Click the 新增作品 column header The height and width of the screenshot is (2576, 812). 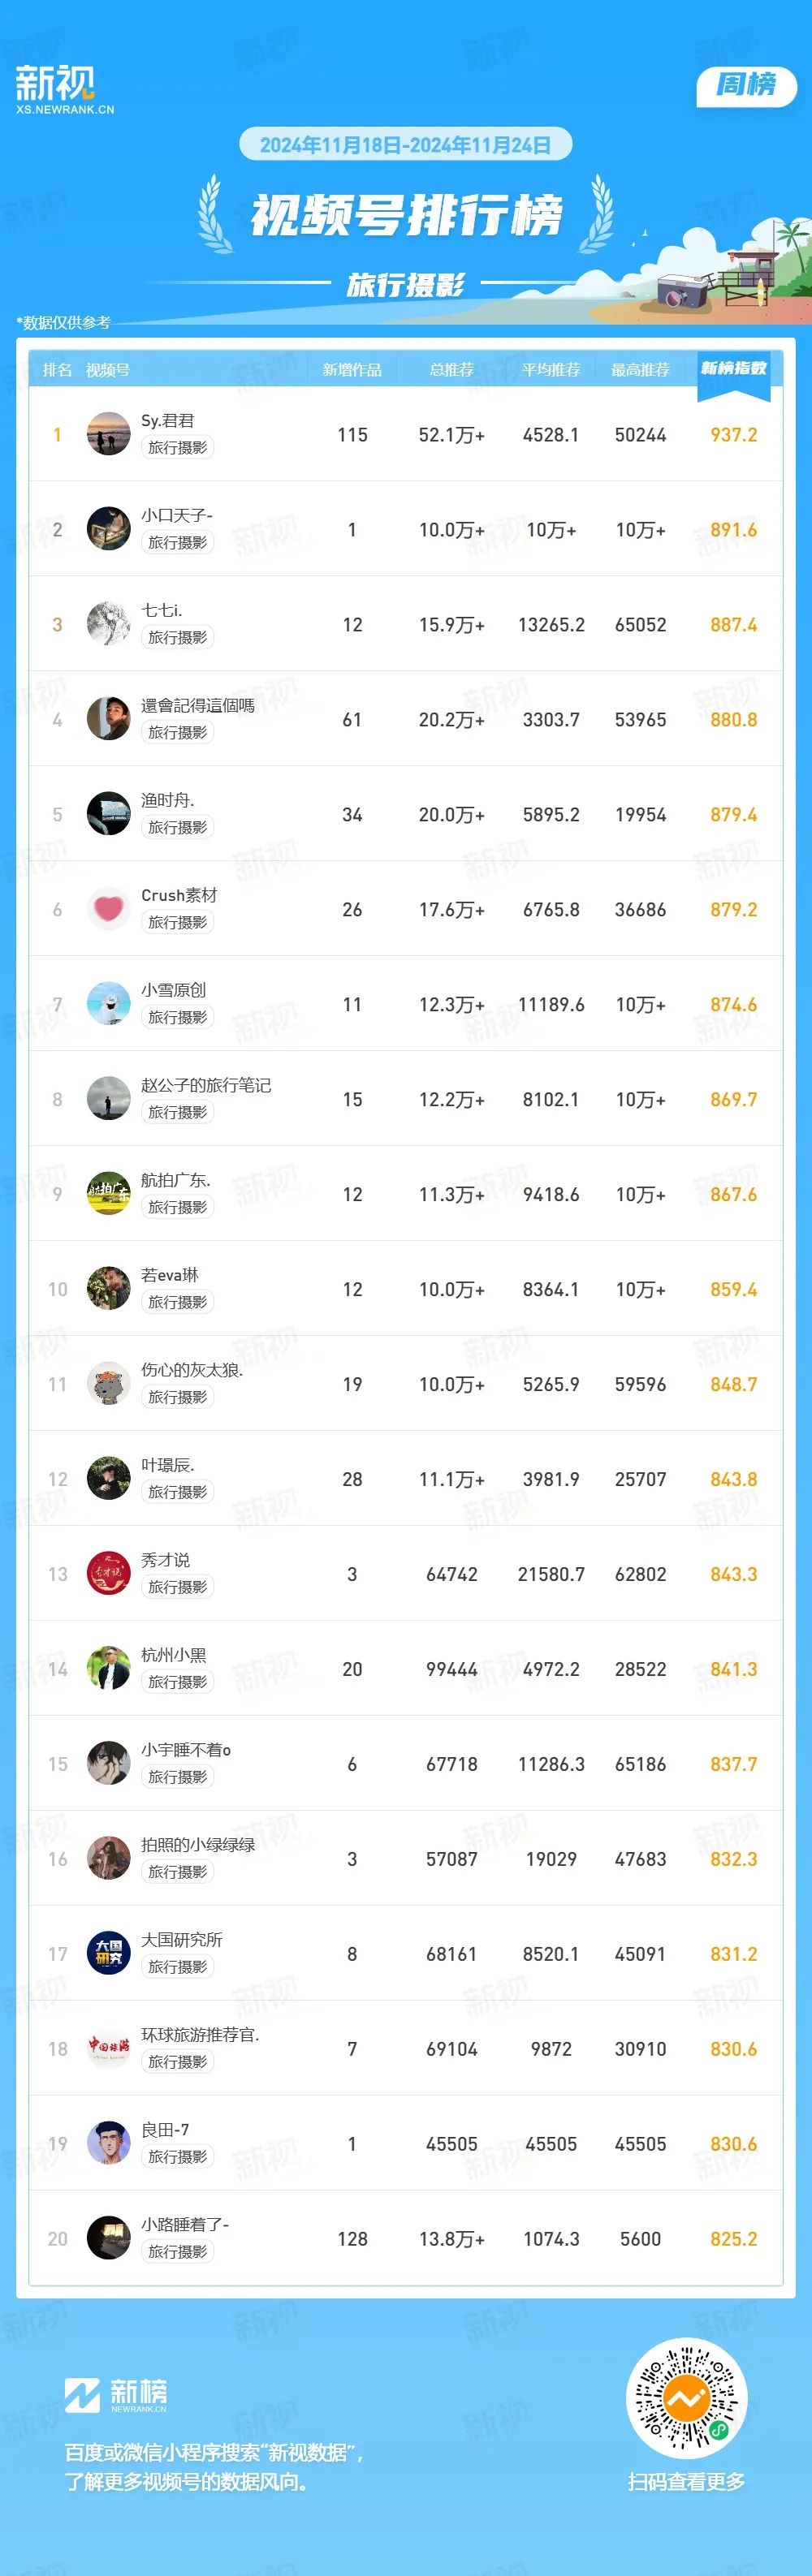coord(352,370)
